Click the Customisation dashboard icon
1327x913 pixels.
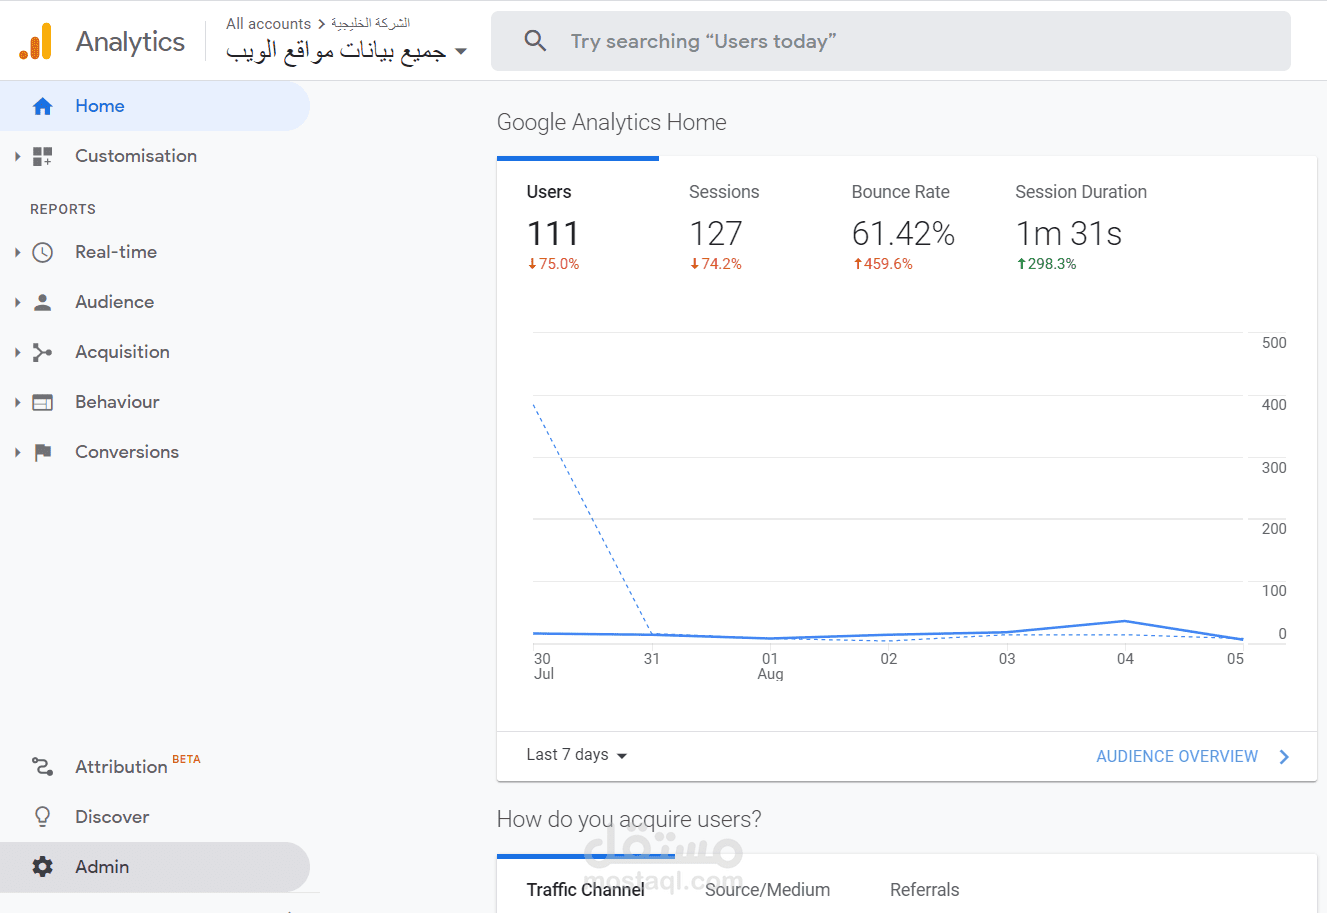click(x=42, y=156)
